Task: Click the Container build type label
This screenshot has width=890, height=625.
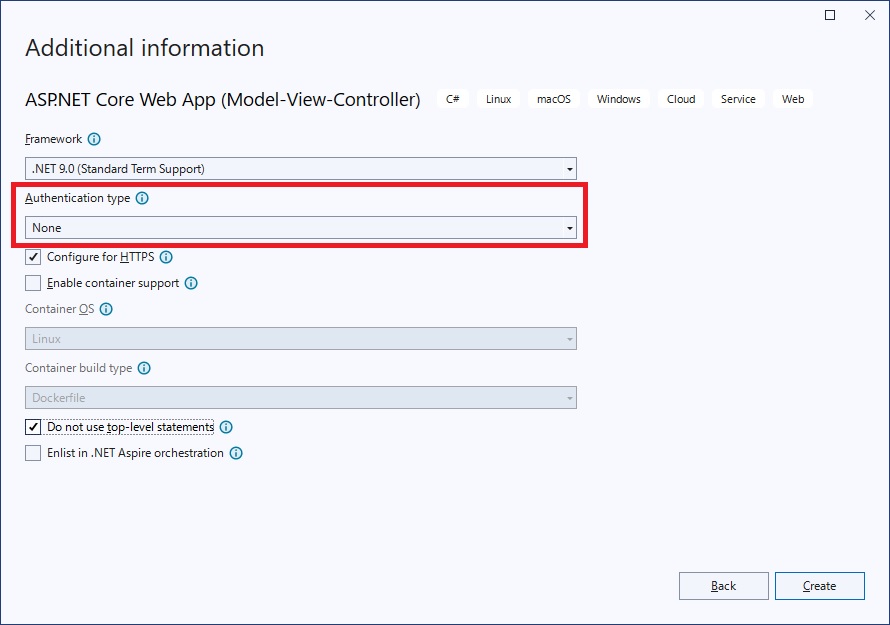Action: pyautogui.click(x=78, y=368)
